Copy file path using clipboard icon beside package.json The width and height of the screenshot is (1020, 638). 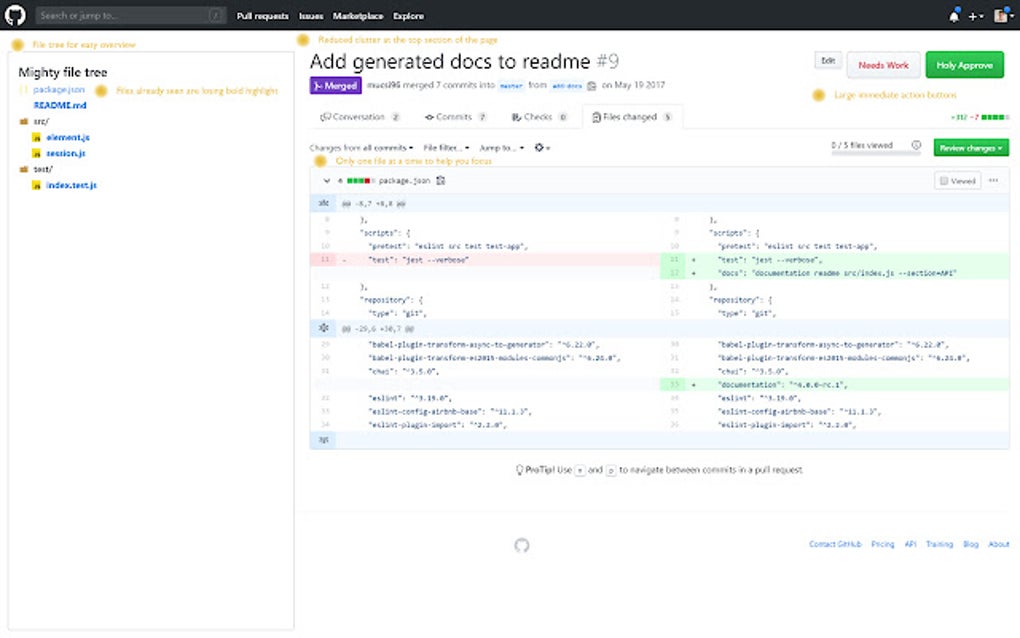pyautogui.click(x=442, y=181)
